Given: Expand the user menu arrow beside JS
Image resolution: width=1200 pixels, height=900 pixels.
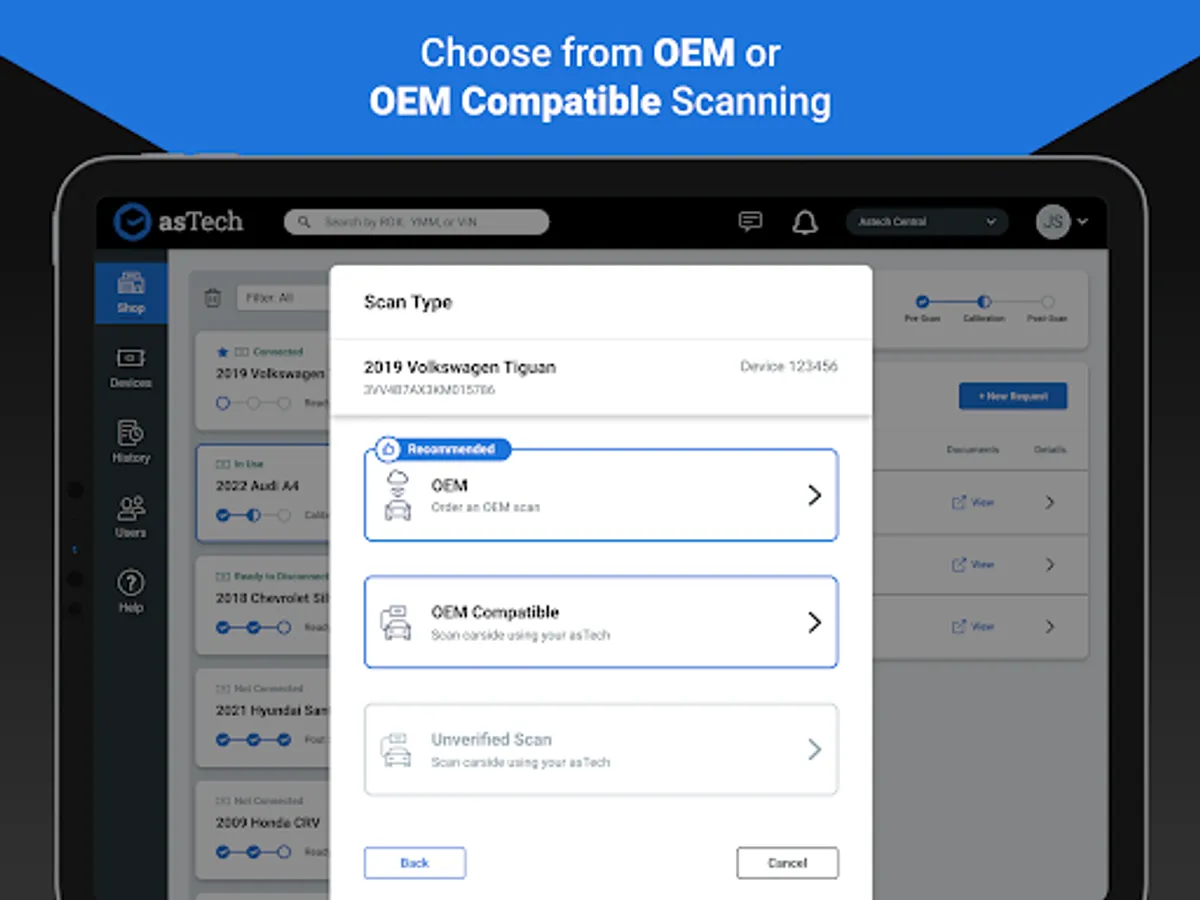Looking at the screenshot, I should pos(1083,222).
